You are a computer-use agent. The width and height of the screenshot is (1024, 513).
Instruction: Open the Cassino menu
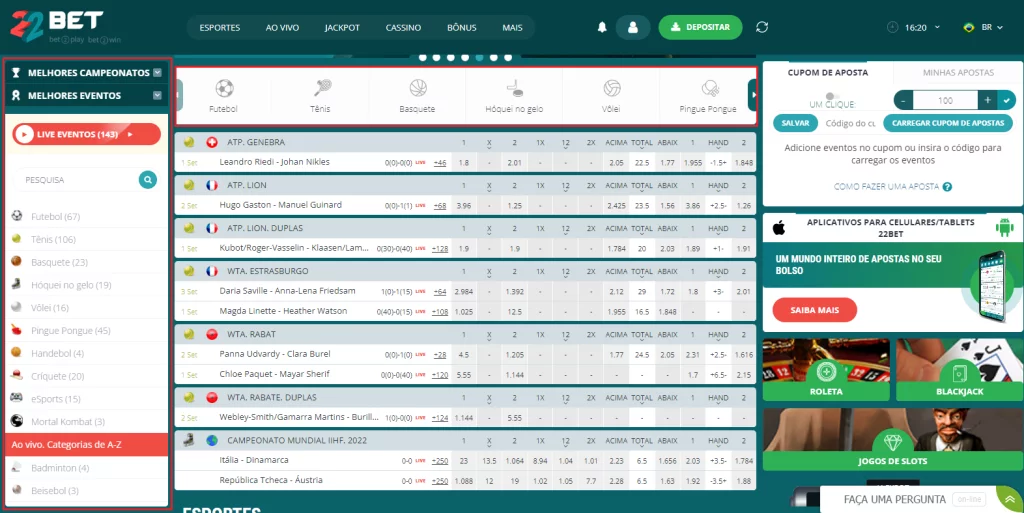point(404,27)
